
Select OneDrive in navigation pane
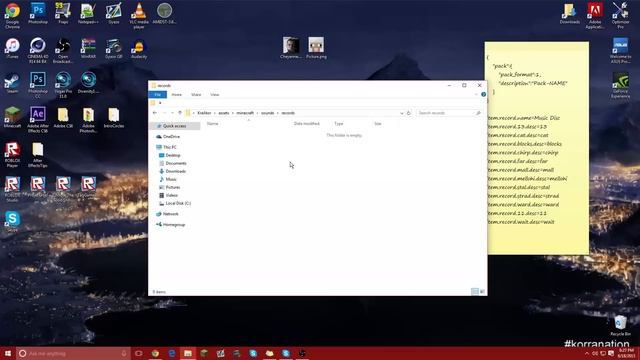171,137
